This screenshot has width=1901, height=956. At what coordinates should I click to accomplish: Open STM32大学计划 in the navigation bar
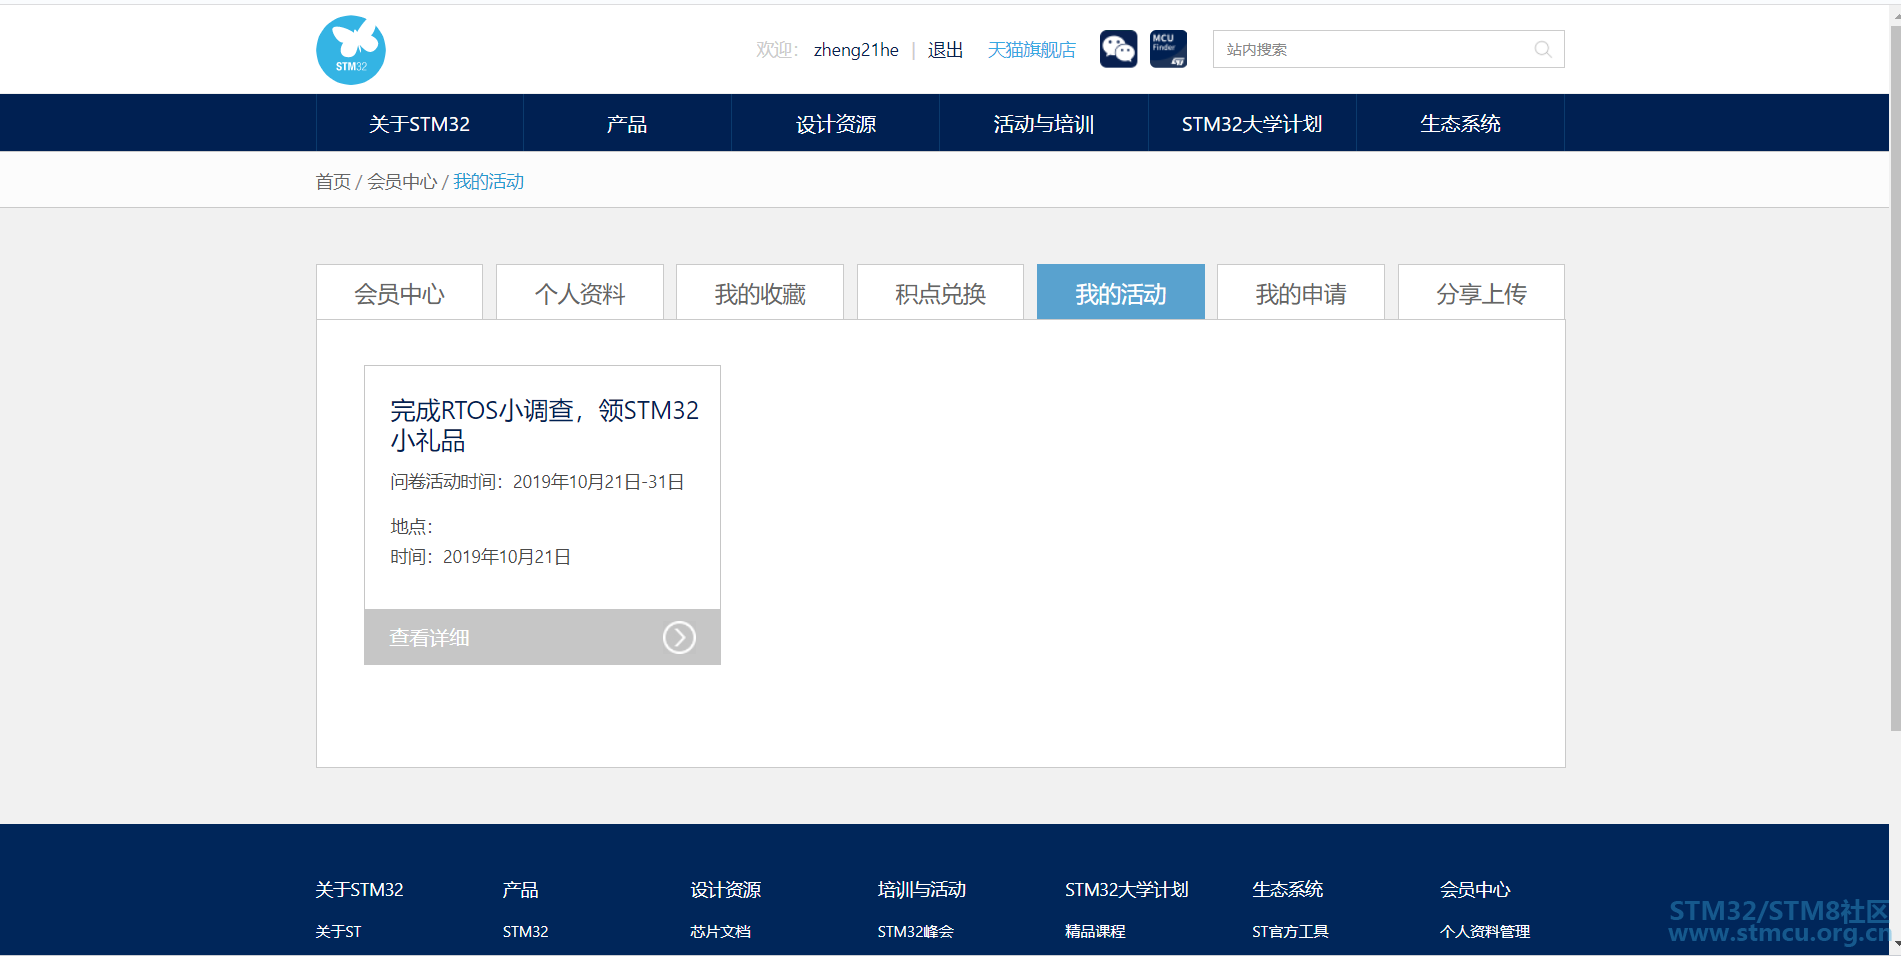[1252, 124]
